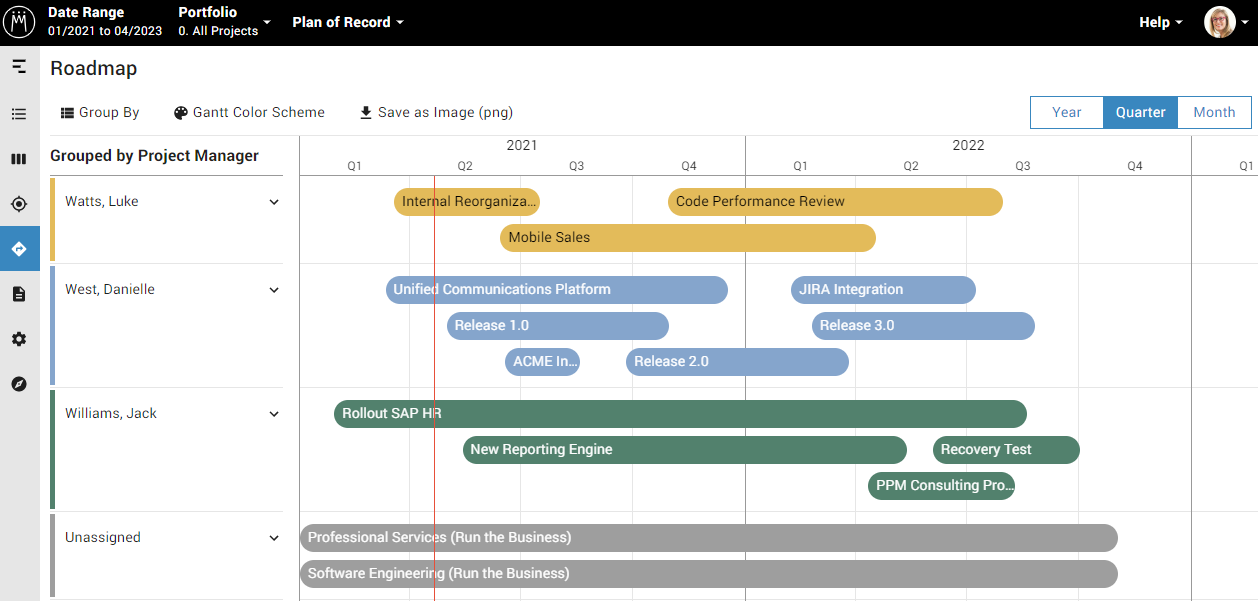Click the Roadmap page title
The height and width of the screenshot is (601, 1258).
coord(94,69)
